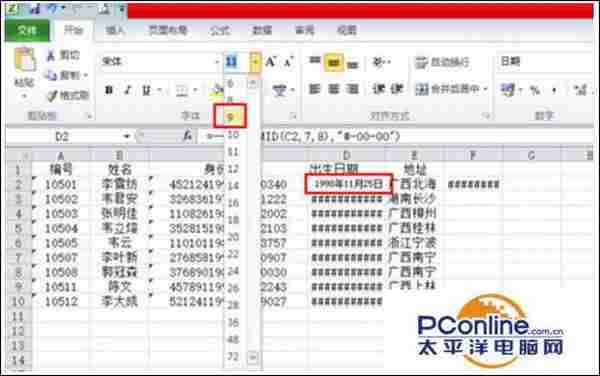Open the Merge and Center dropdown arrow
Image resolution: width=600 pixels, height=376 pixels.
tap(485, 89)
